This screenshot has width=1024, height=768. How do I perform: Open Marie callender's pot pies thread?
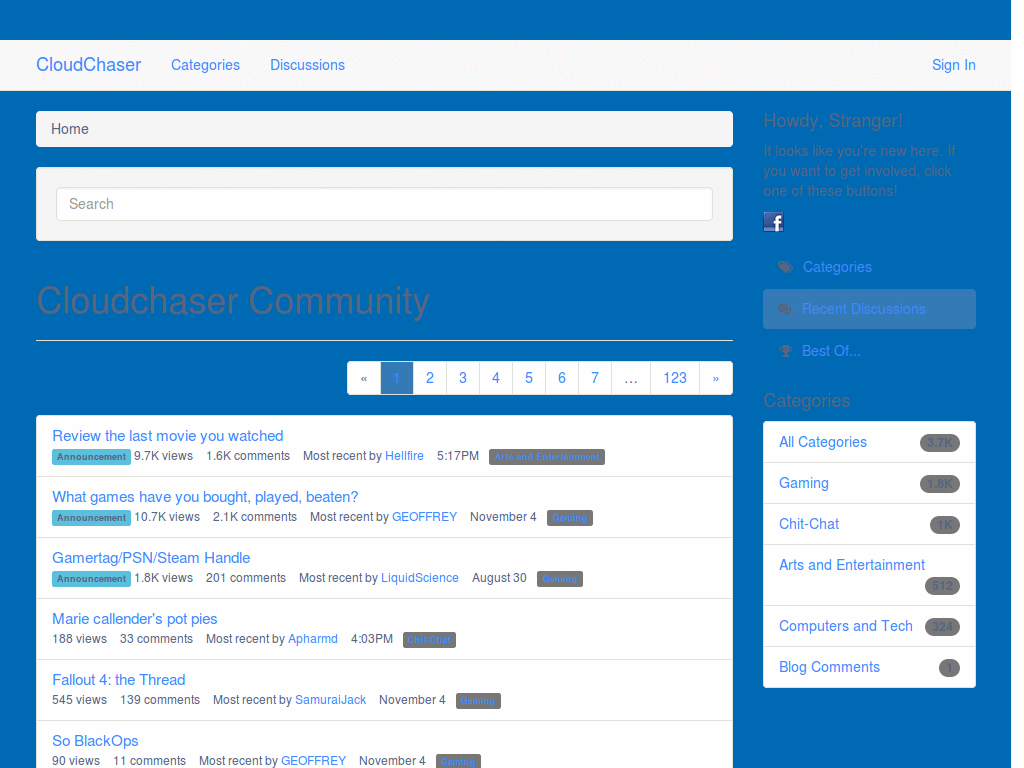[x=135, y=619]
